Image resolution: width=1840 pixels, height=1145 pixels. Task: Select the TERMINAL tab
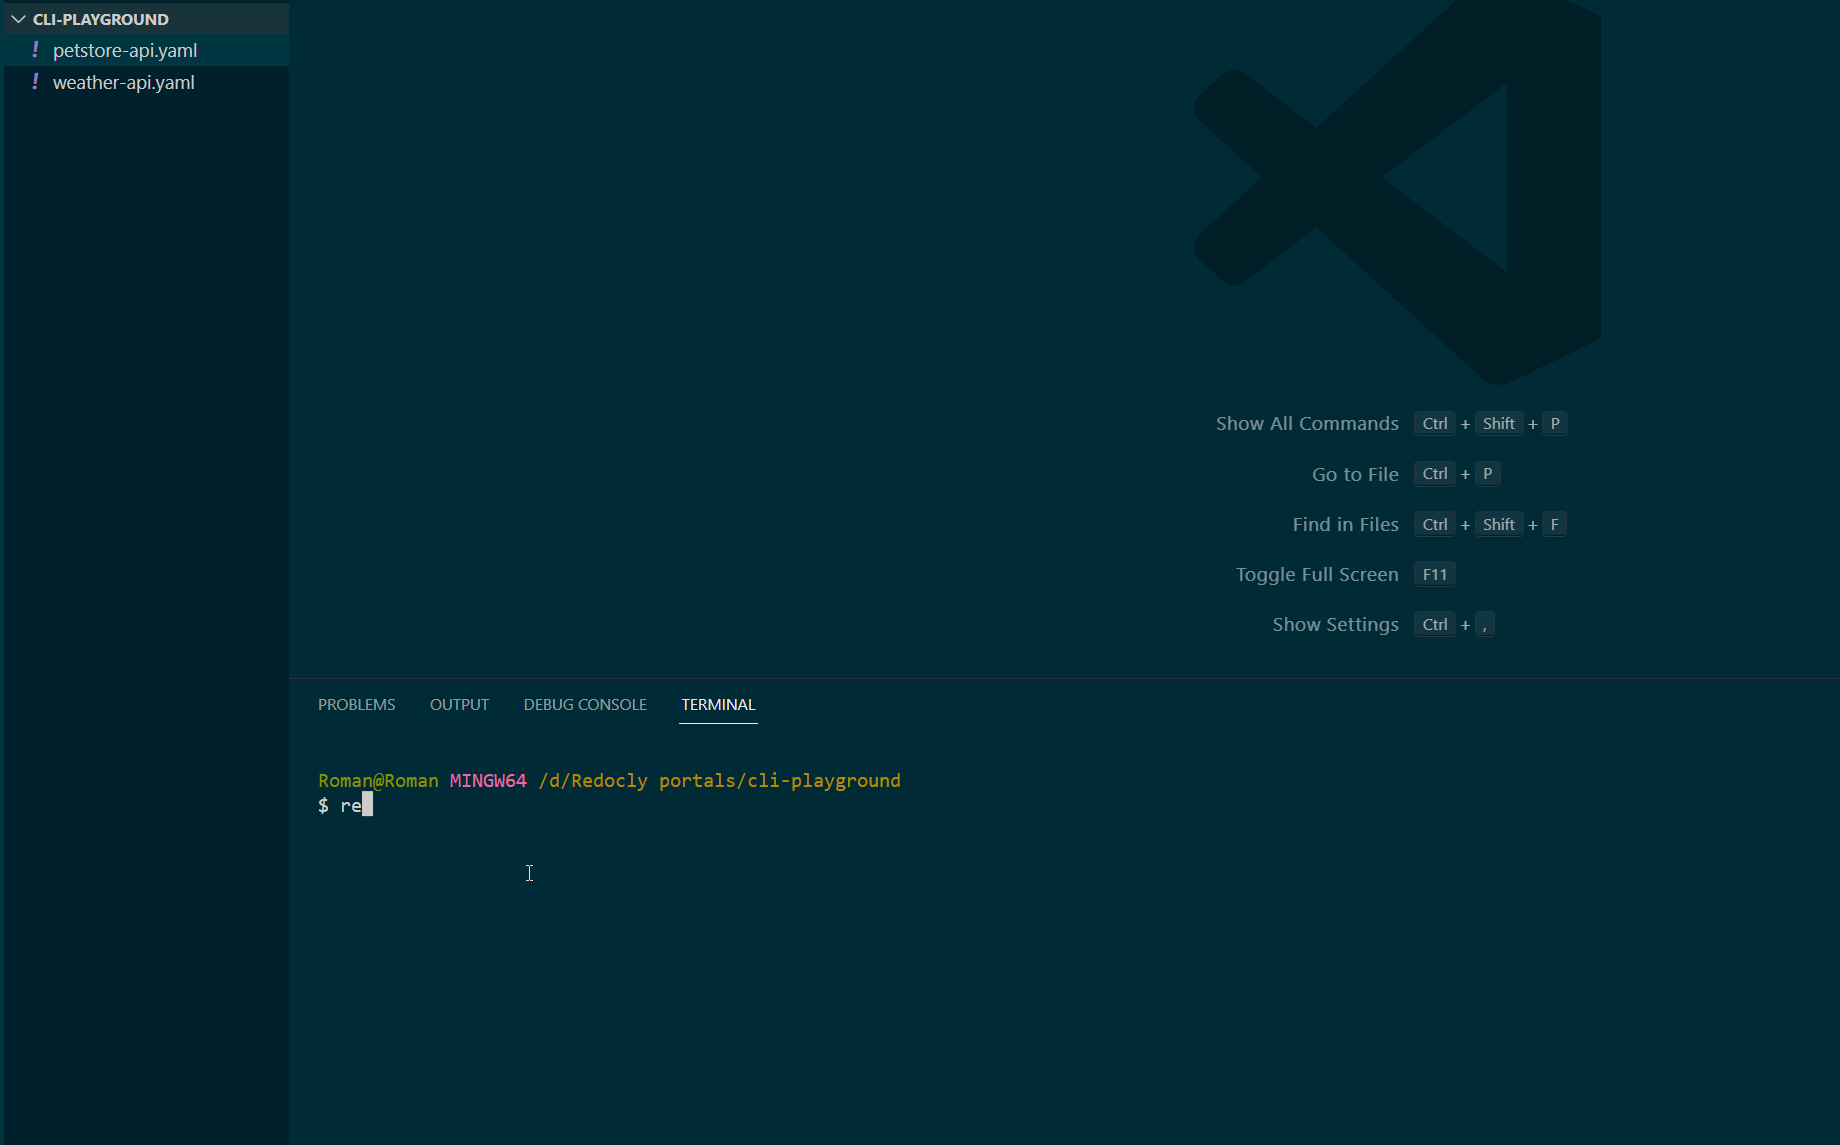[718, 704]
